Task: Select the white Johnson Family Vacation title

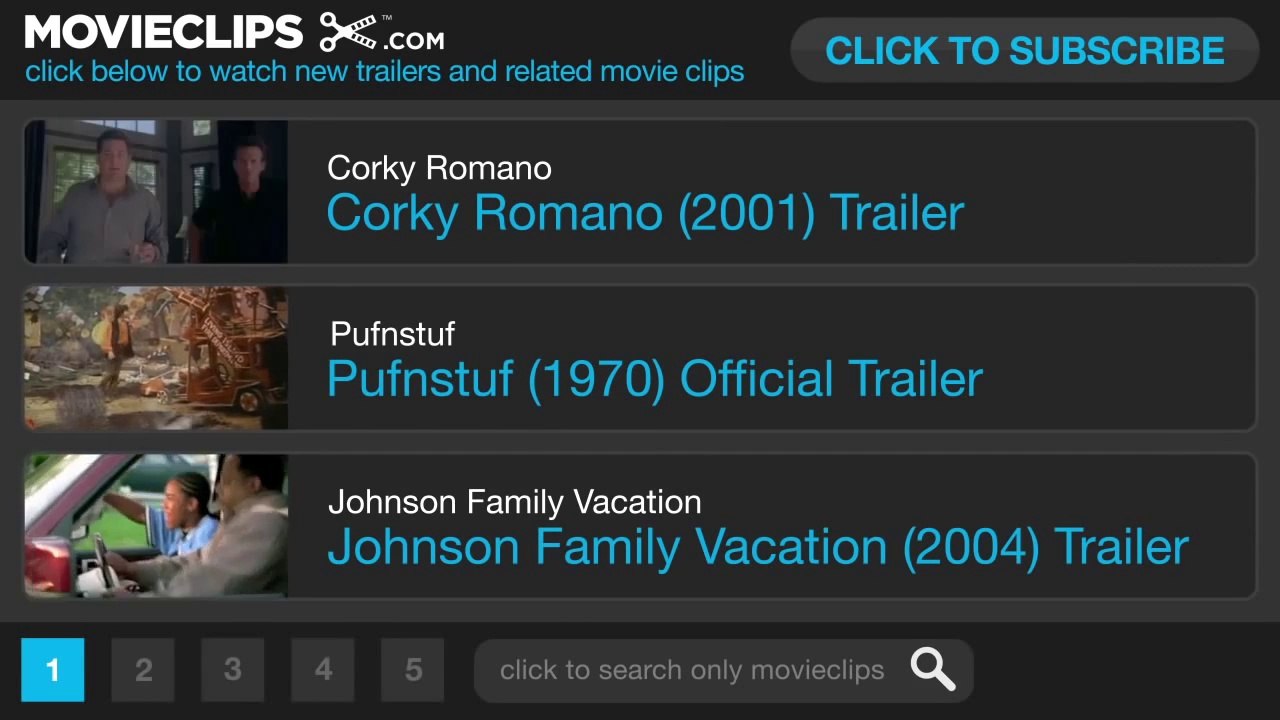Action: click(514, 501)
